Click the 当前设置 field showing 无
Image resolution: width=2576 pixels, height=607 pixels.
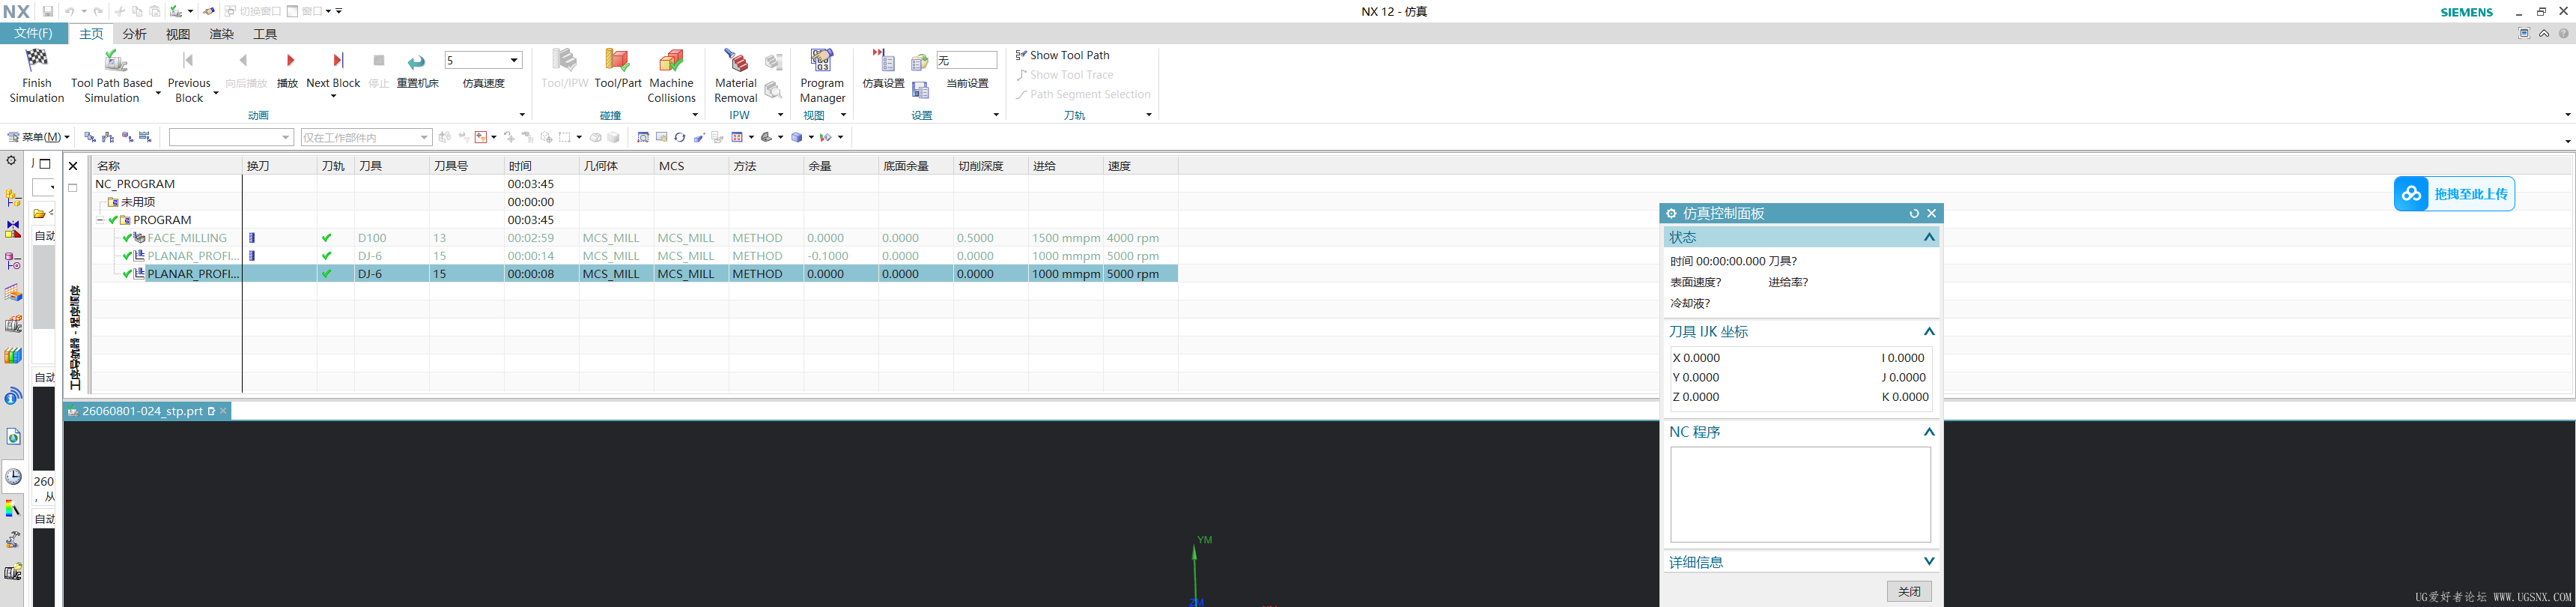pos(966,61)
